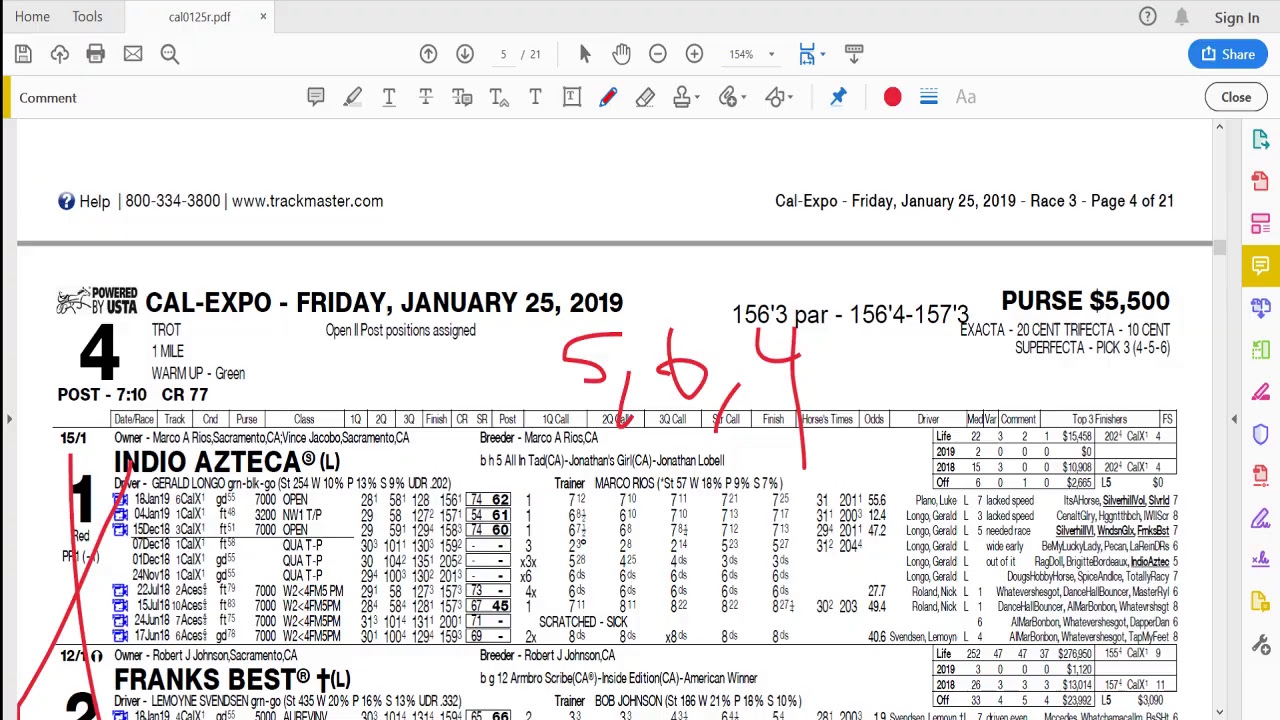
Task: Open the Export PDF side tool
Action: click(1260, 139)
